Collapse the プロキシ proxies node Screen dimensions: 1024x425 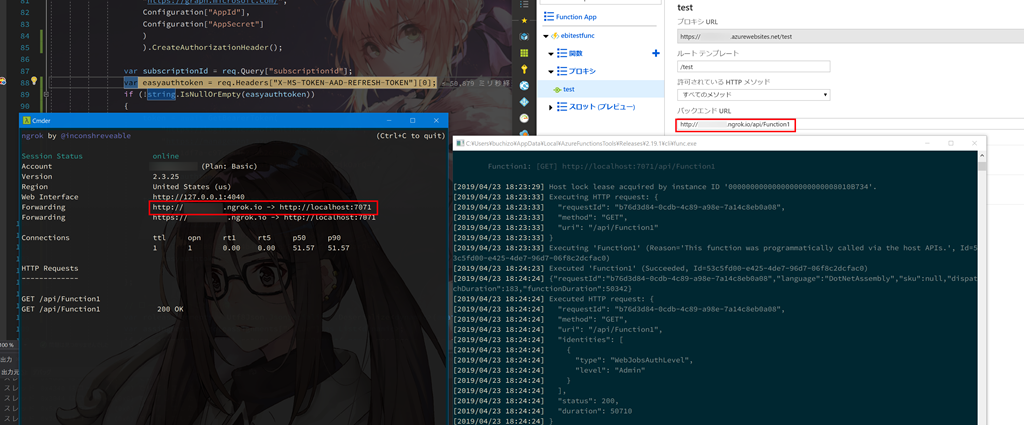point(552,71)
